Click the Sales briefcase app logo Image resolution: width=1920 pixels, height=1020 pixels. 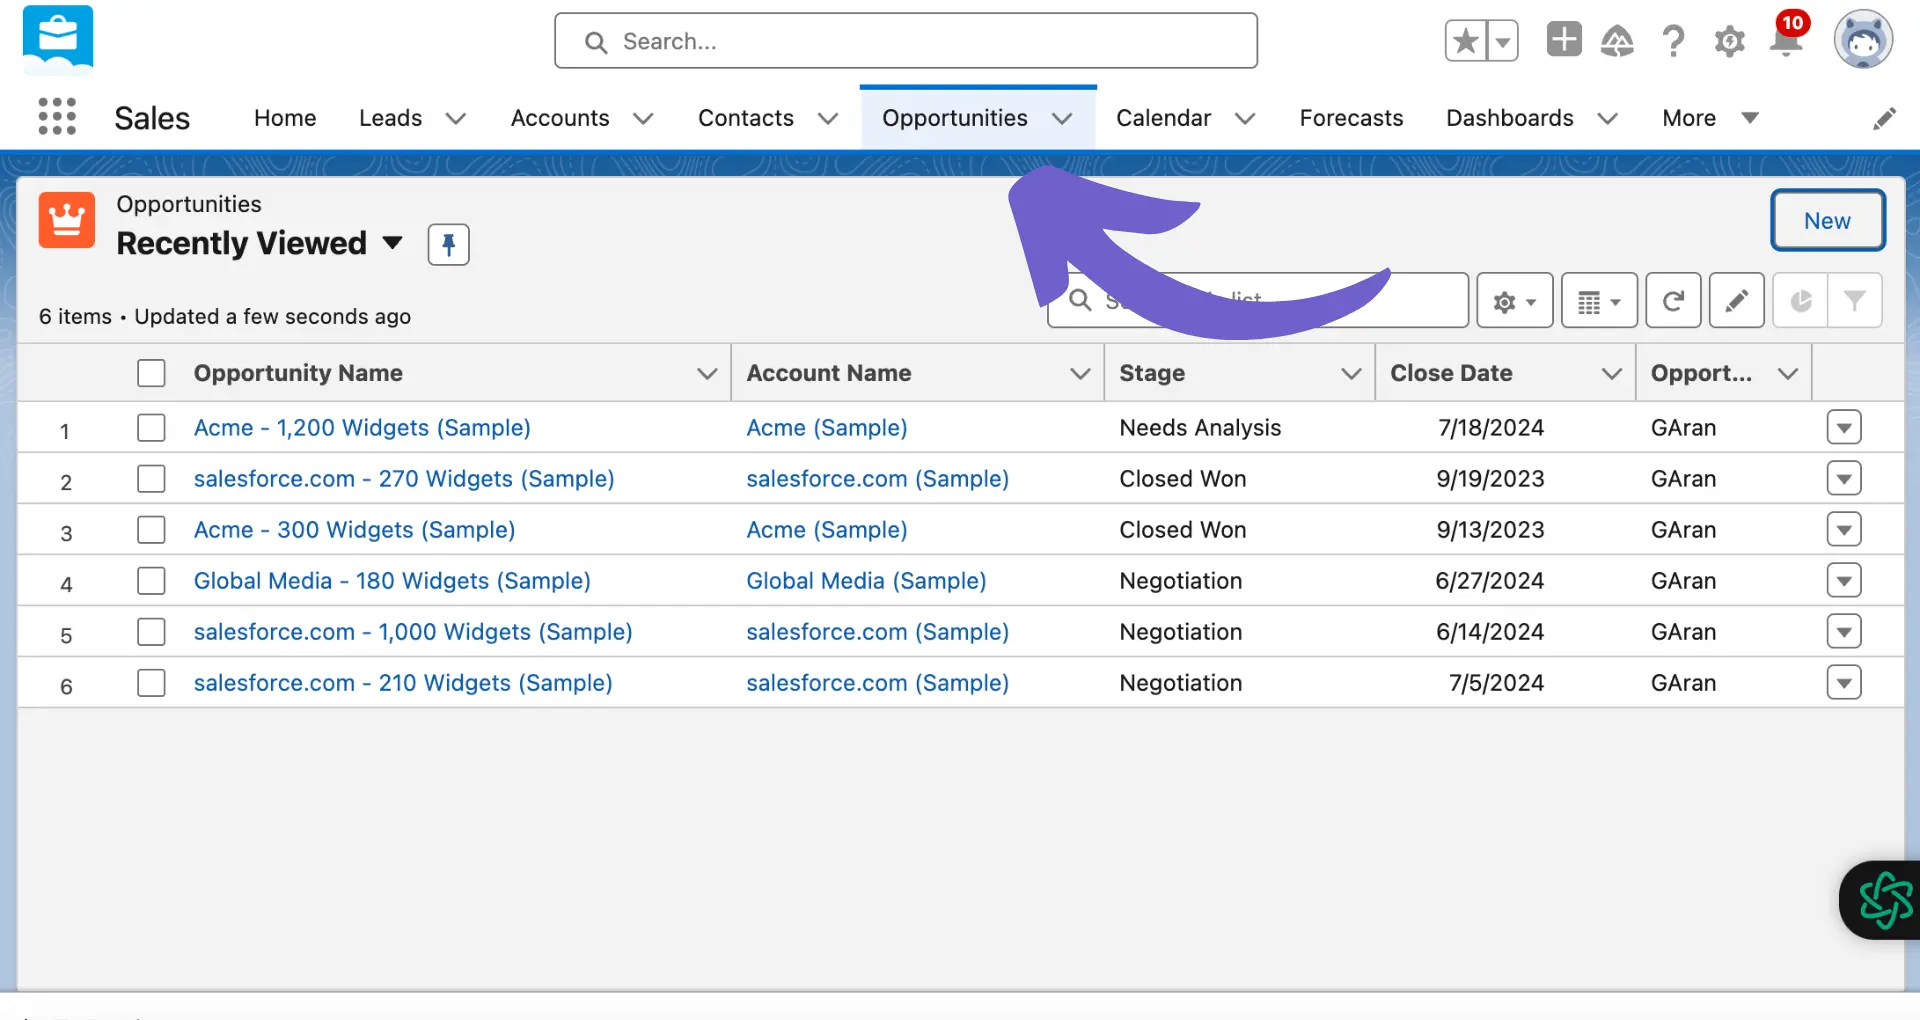click(x=58, y=39)
